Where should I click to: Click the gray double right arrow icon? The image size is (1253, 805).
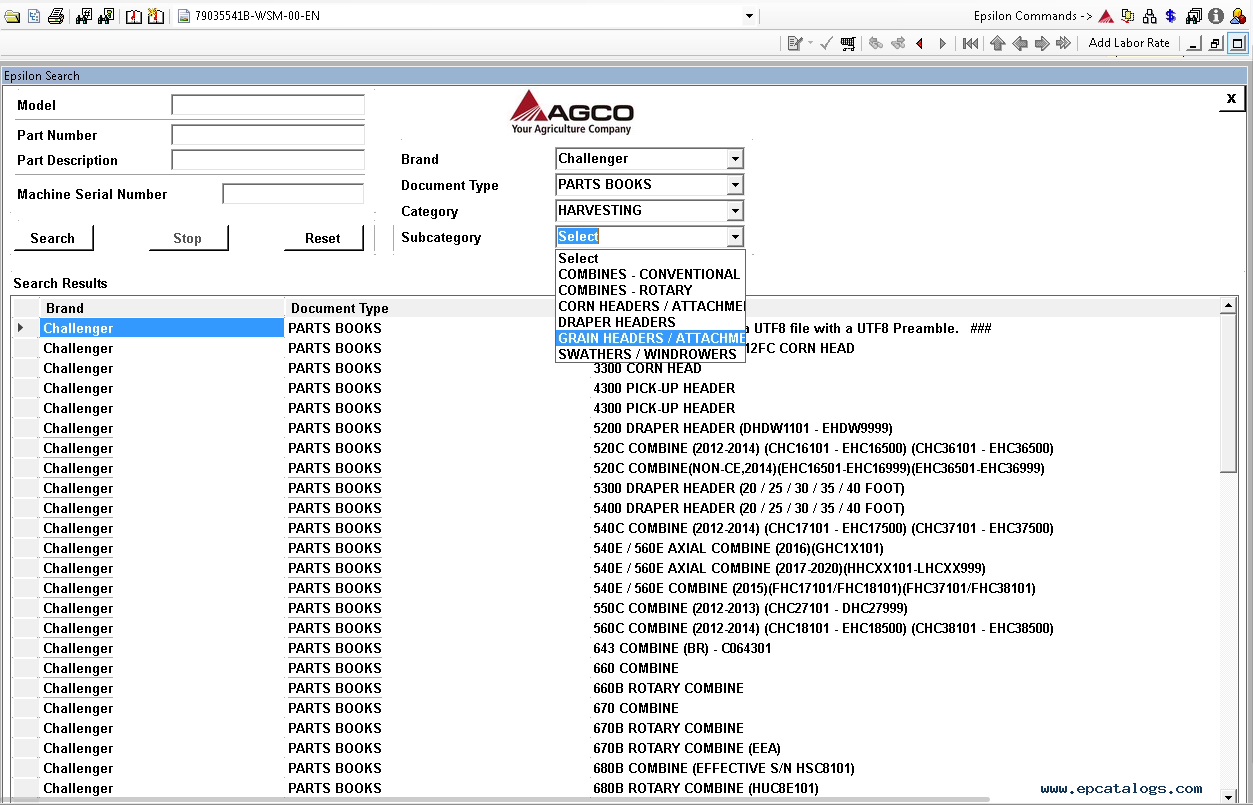(1064, 43)
